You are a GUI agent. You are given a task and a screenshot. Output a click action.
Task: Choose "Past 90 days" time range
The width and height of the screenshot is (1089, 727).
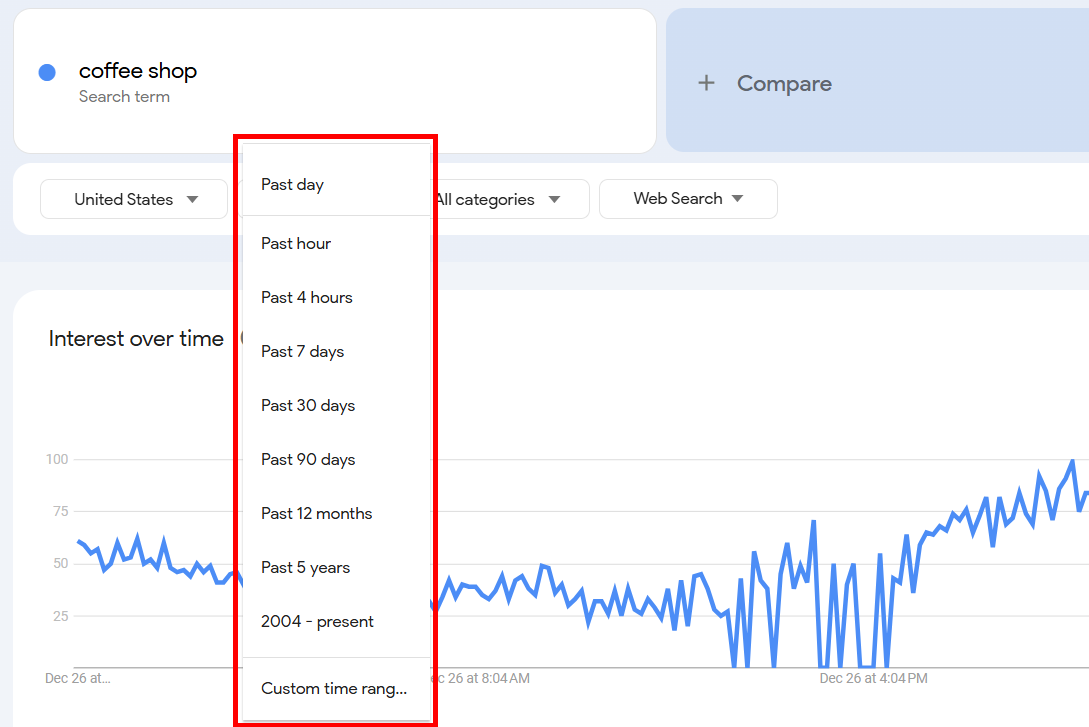click(307, 459)
